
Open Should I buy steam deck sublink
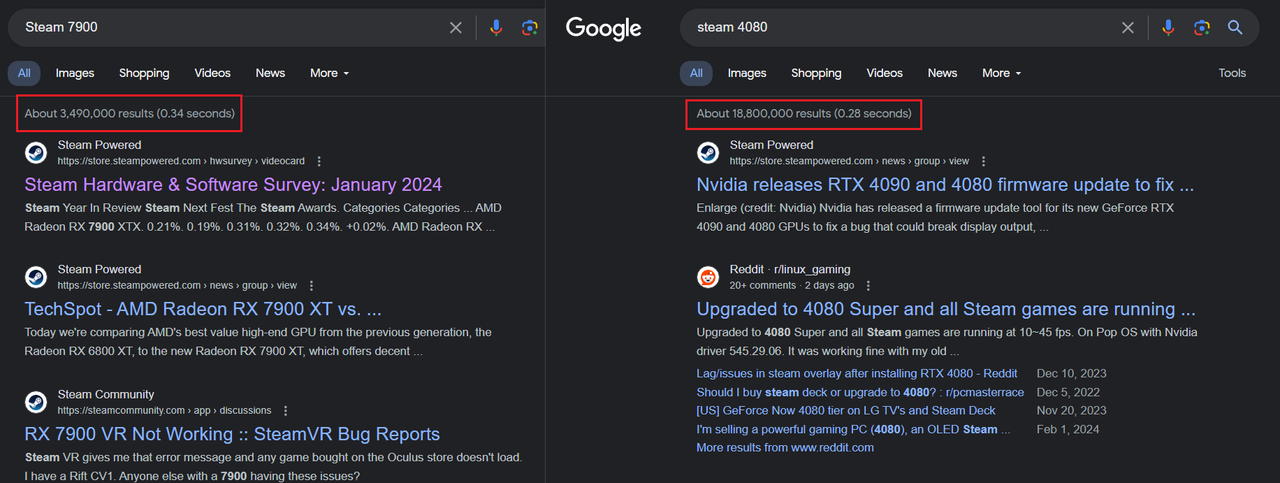[x=860, y=392]
